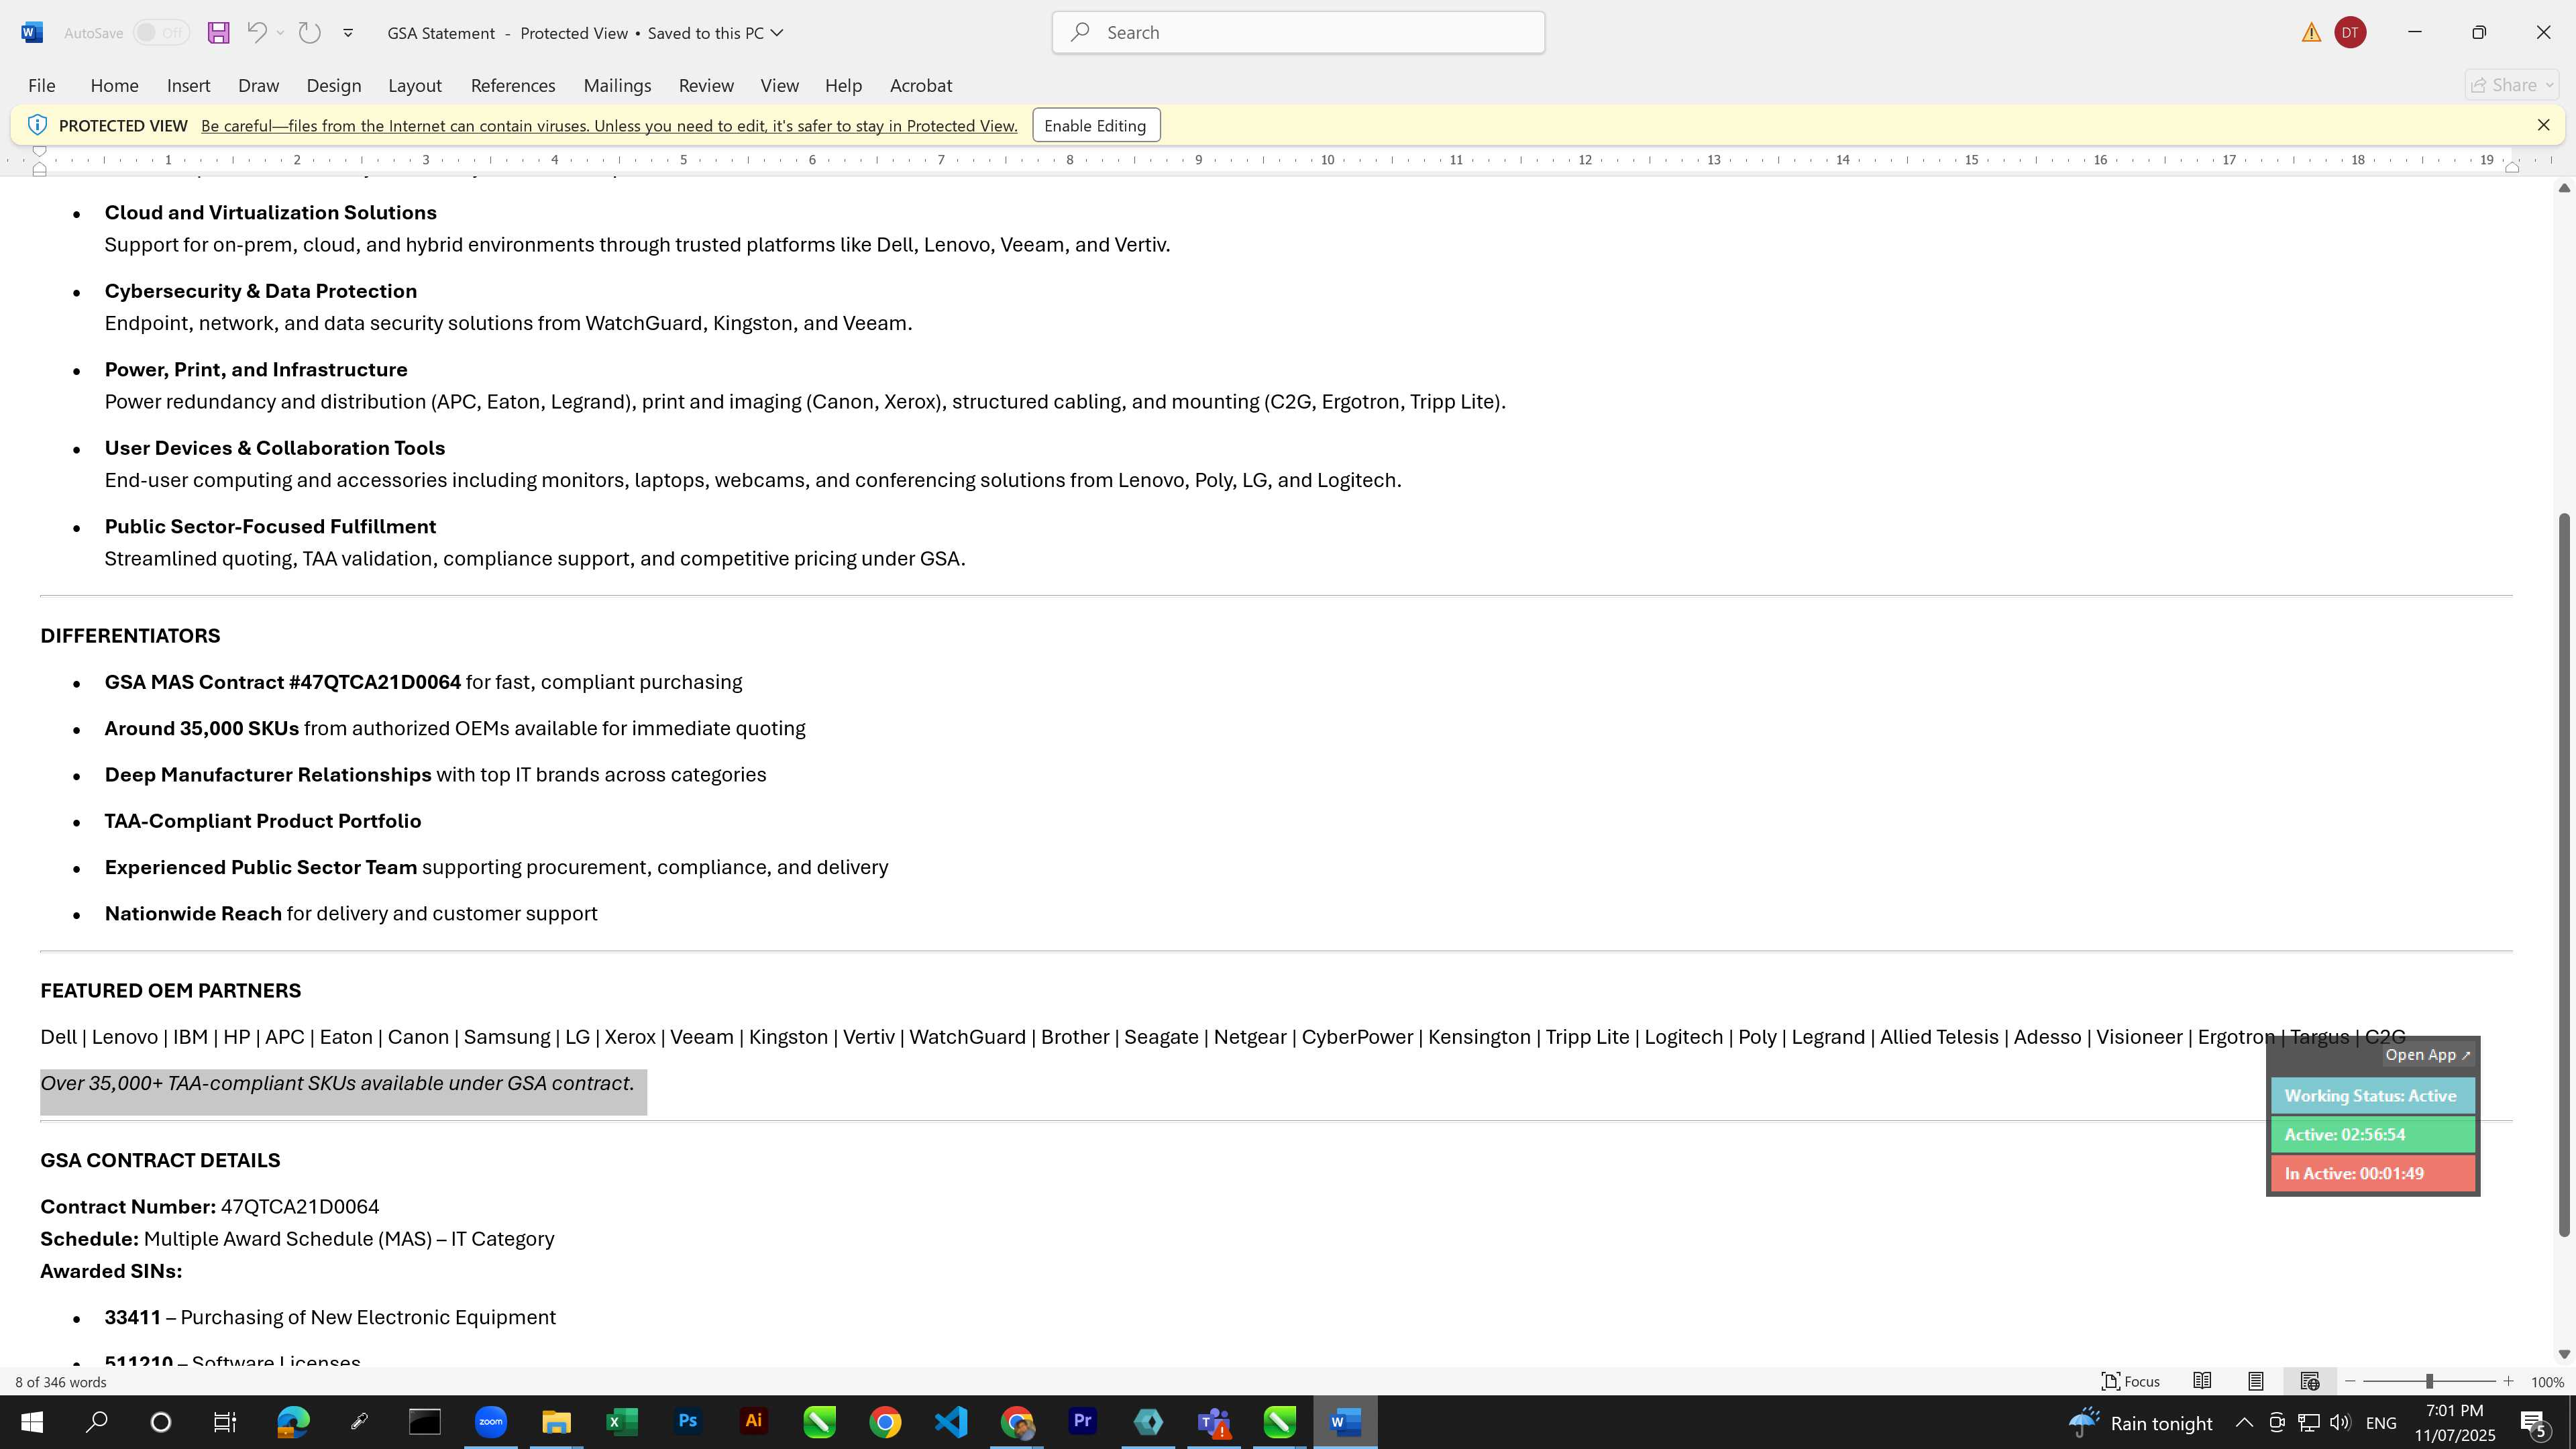Click the zoom out minus button

pyautogui.click(x=2350, y=1382)
